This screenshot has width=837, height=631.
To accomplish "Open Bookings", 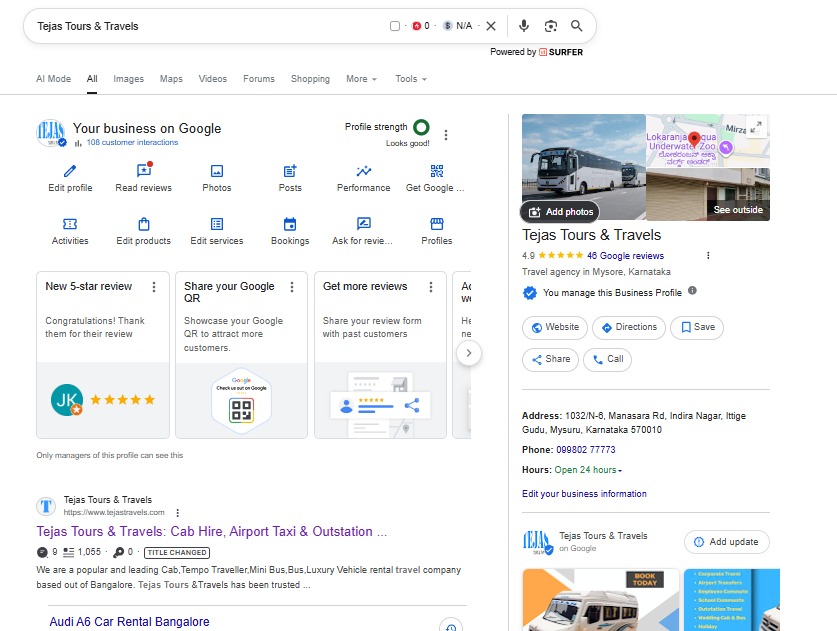I will pos(290,231).
